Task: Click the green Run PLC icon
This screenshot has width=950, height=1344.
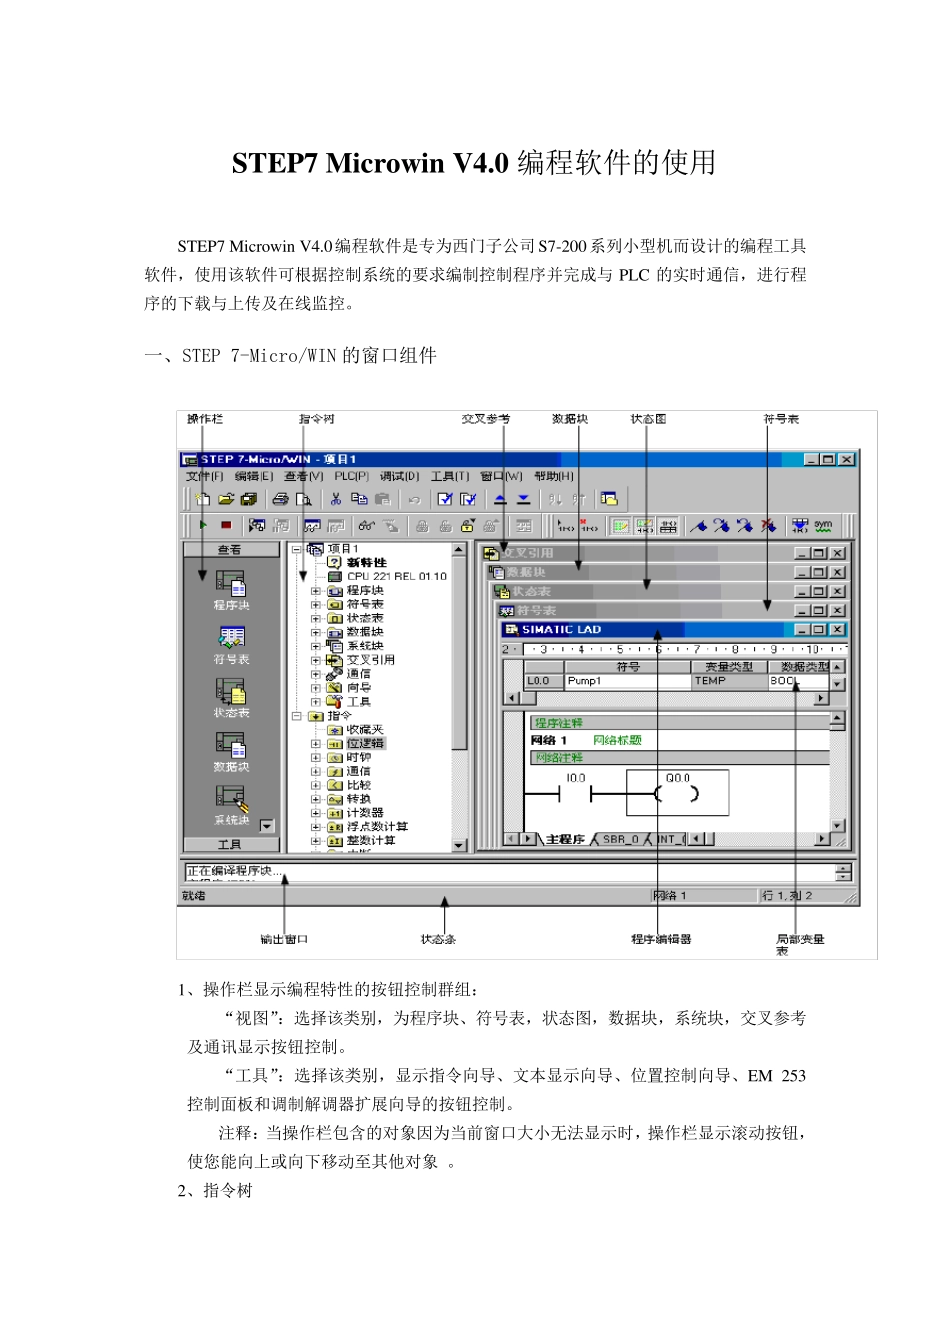Action: click(x=204, y=525)
